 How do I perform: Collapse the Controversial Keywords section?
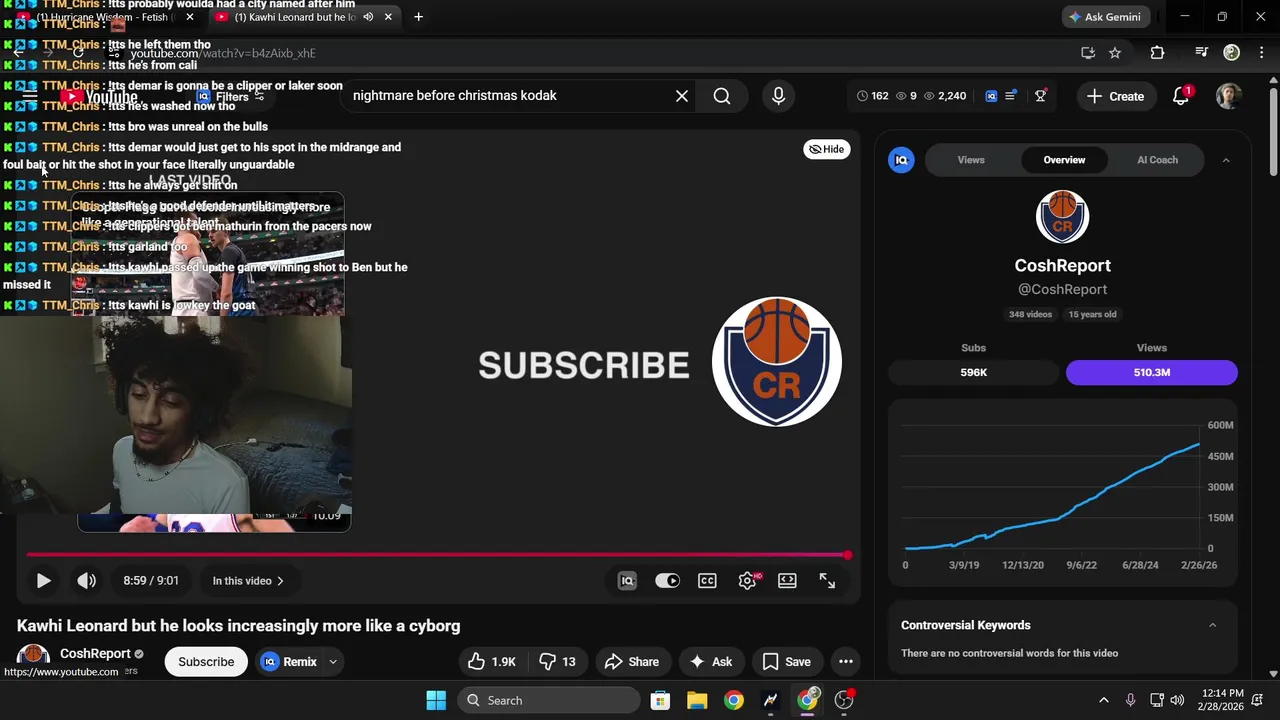tap(1212, 625)
